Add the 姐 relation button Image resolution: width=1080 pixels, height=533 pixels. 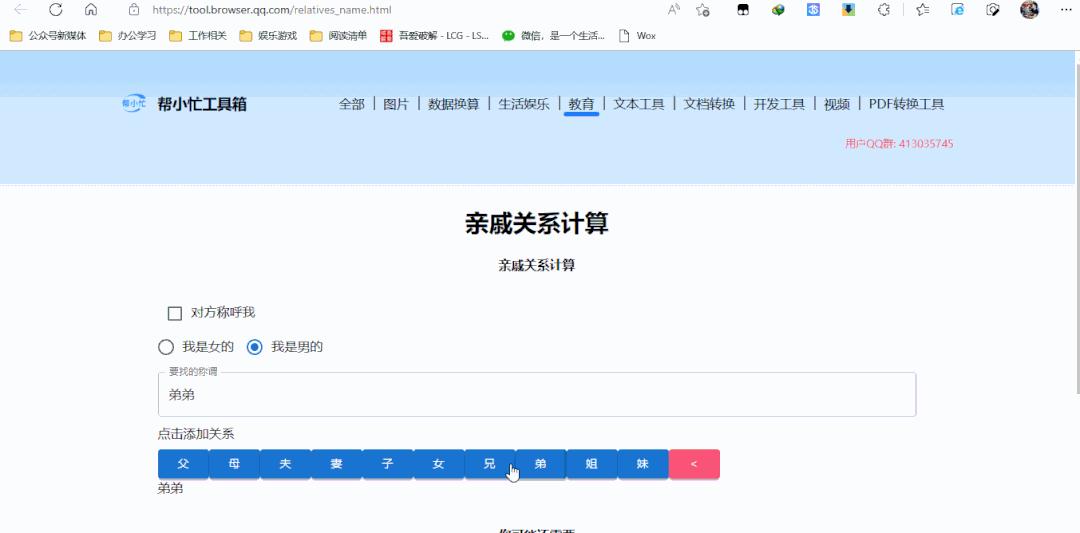592,464
